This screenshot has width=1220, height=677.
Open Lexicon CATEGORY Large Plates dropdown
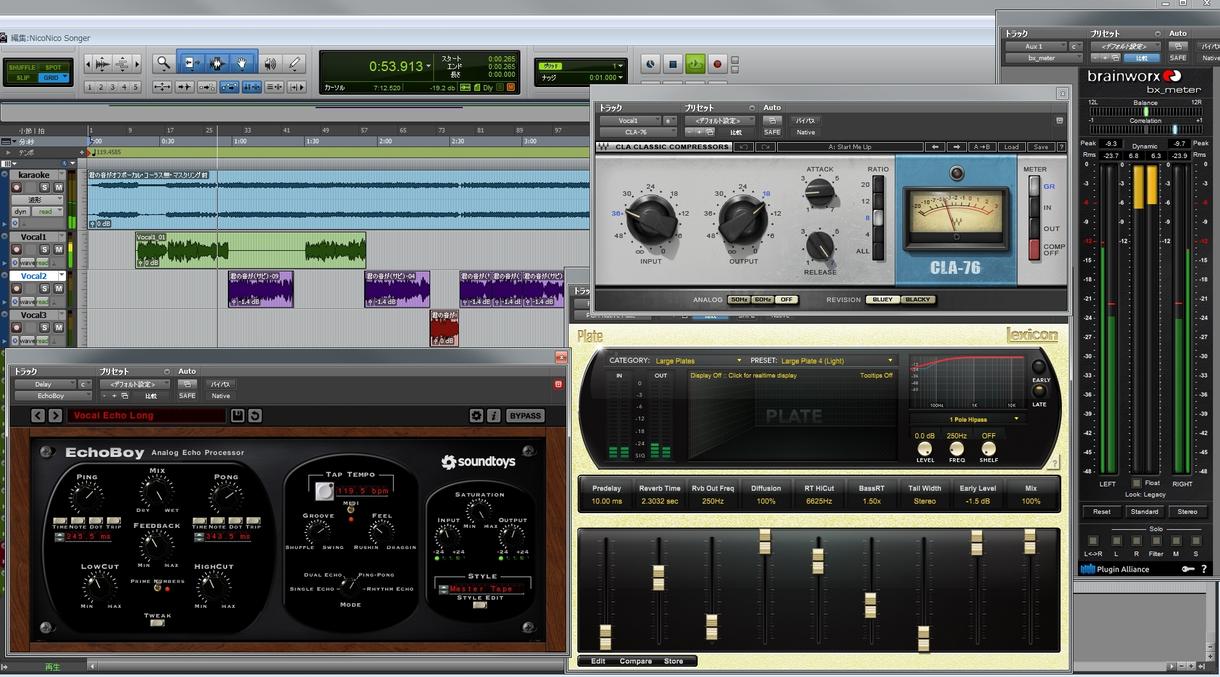[699, 360]
